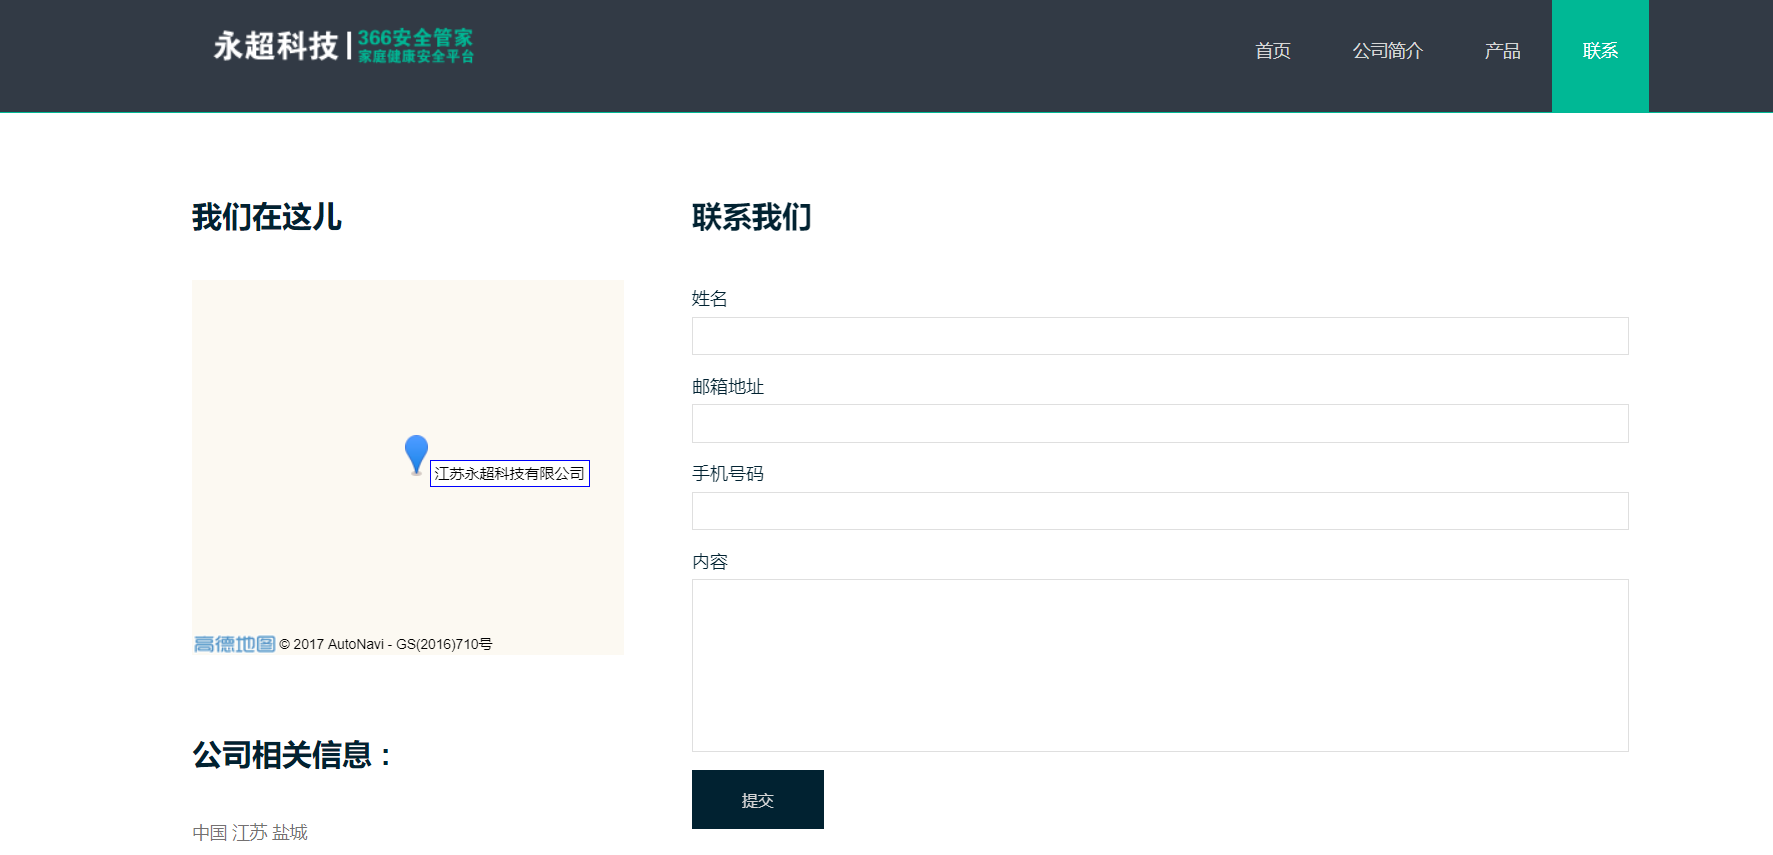This screenshot has height=855, width=1773.
Task: Click the 内容 message textarea
Action: (x=1160, y=665)
